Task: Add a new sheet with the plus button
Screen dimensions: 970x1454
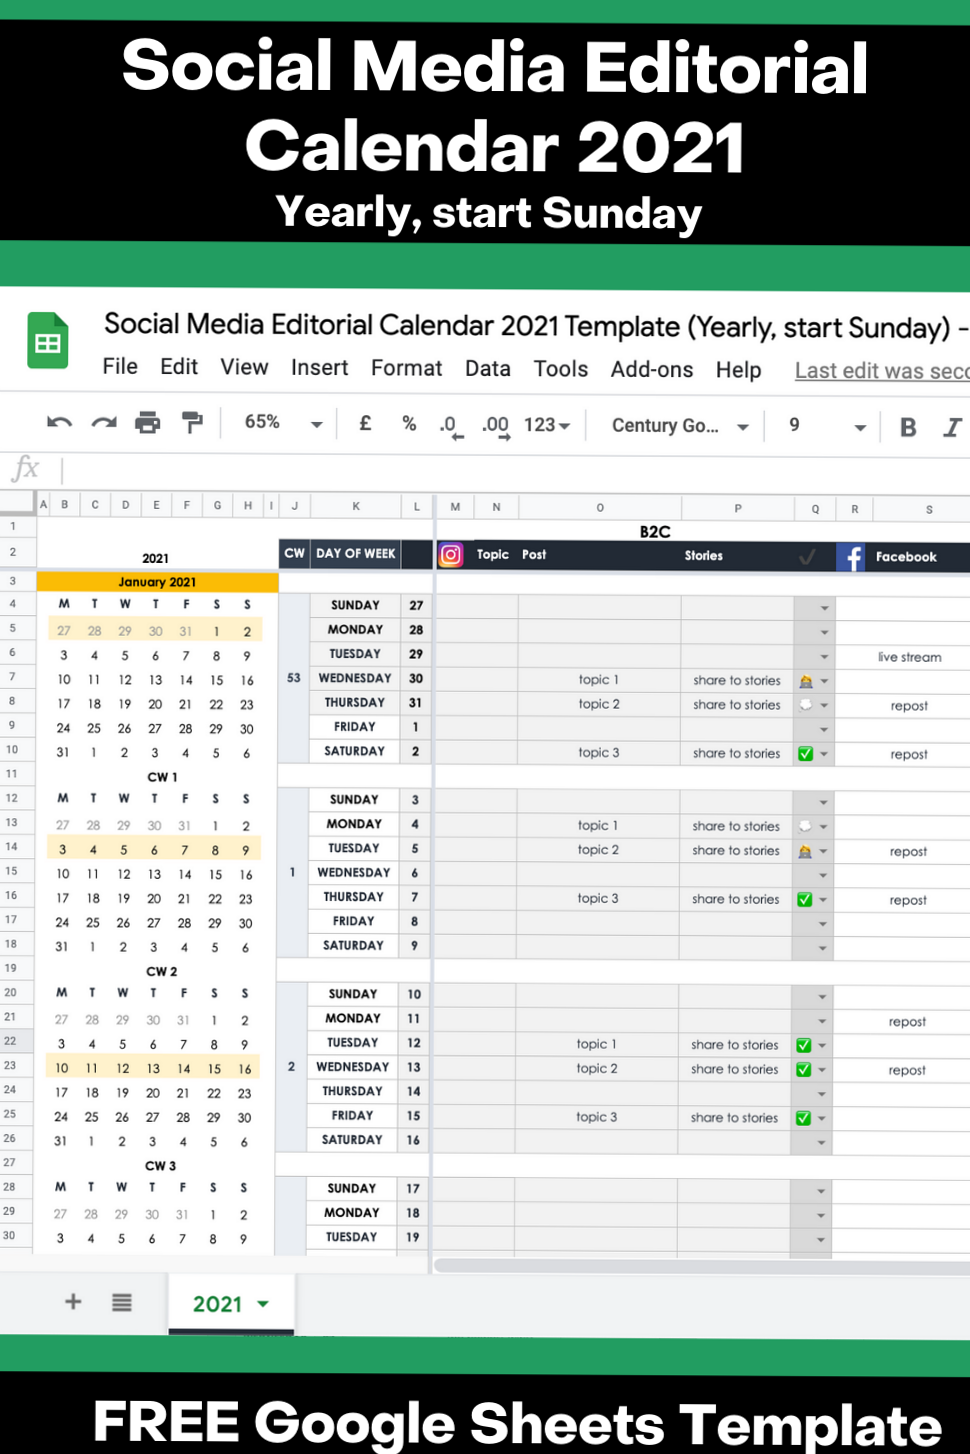Action: click(72, 1302)
